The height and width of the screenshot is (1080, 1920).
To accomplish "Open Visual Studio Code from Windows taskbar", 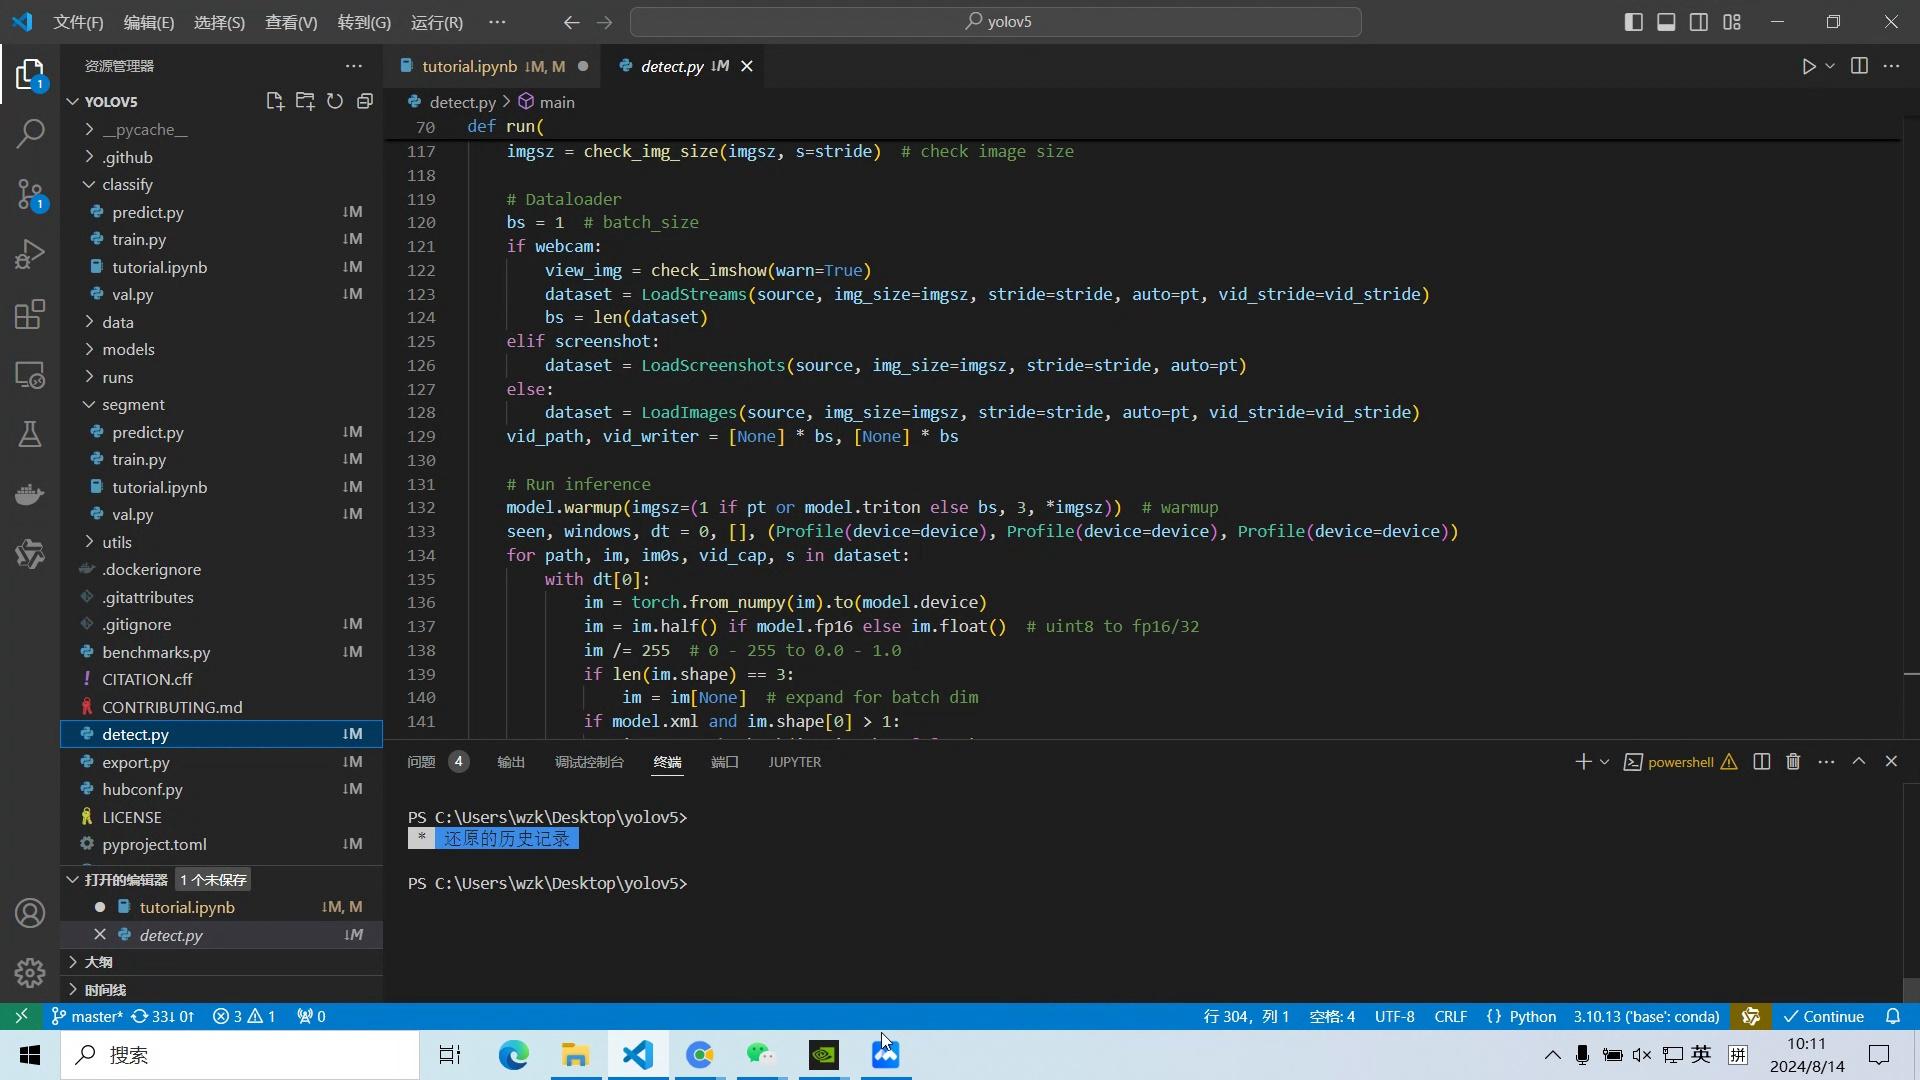I will (x=638, y=1055).
